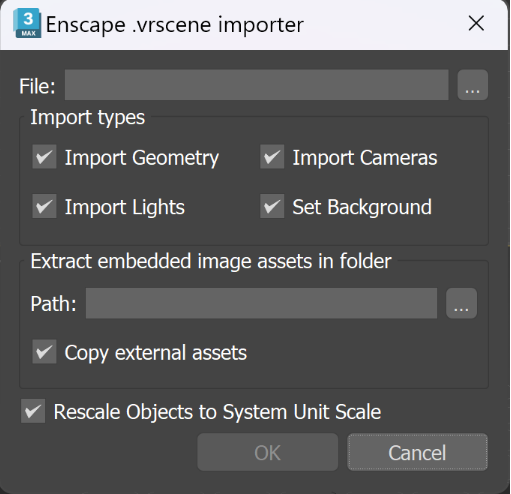The height and width of the screenshot is (494, 511).
Task: Uncheck Copy external assets checkbox
Action: point(44,352)
